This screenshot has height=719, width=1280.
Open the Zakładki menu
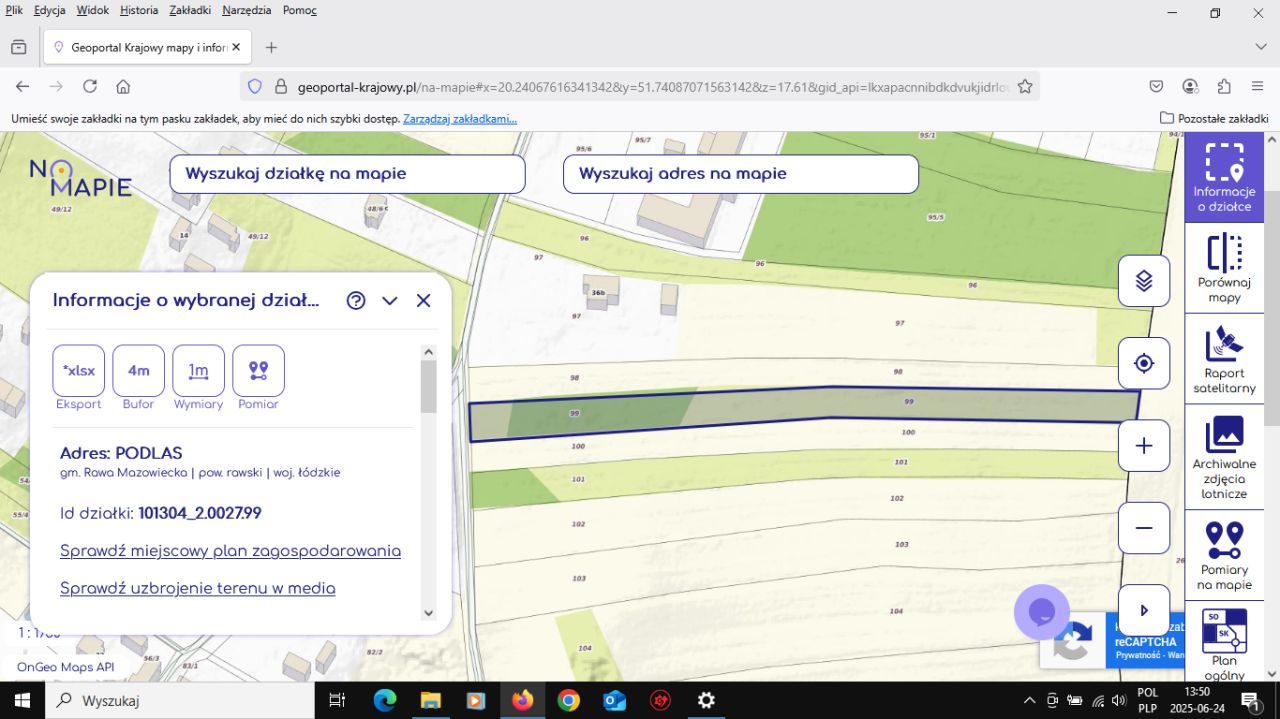click(x=190, y=10)
